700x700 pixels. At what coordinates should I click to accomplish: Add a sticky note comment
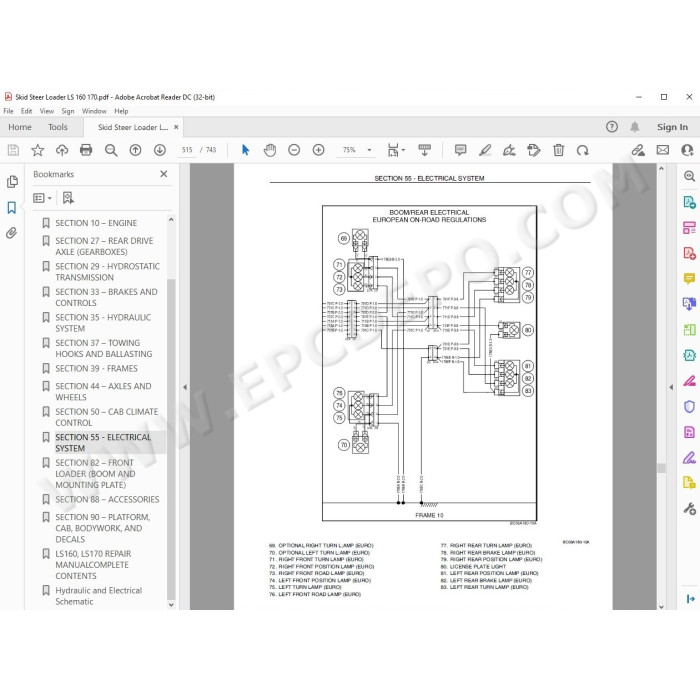click(x=460, y=150)
